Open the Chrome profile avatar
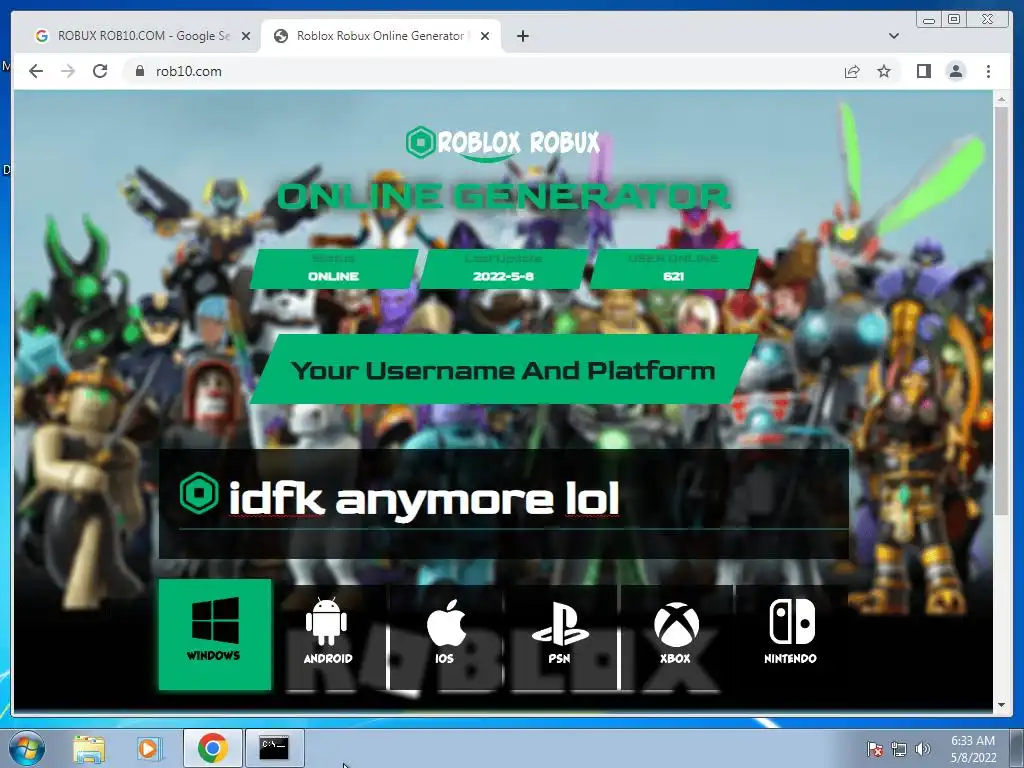This screenshot has width=1024, height=768. tap(955, 71)
